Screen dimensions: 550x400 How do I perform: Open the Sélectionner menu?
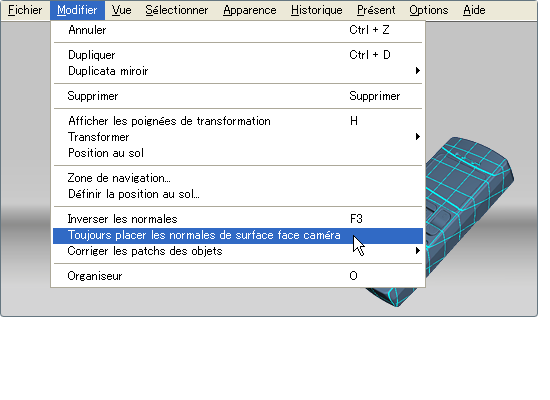(x=177, y=10)
